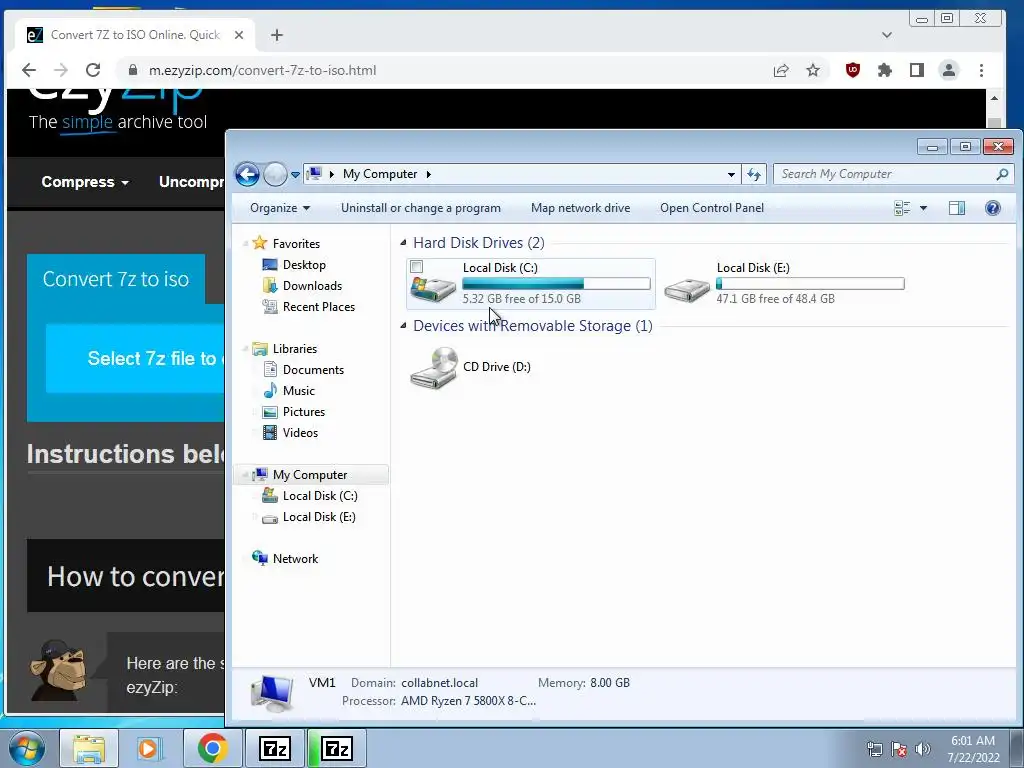The image size is (1024, 768).
Task: Toggle the preview pane icon
Action: [957, 208]
